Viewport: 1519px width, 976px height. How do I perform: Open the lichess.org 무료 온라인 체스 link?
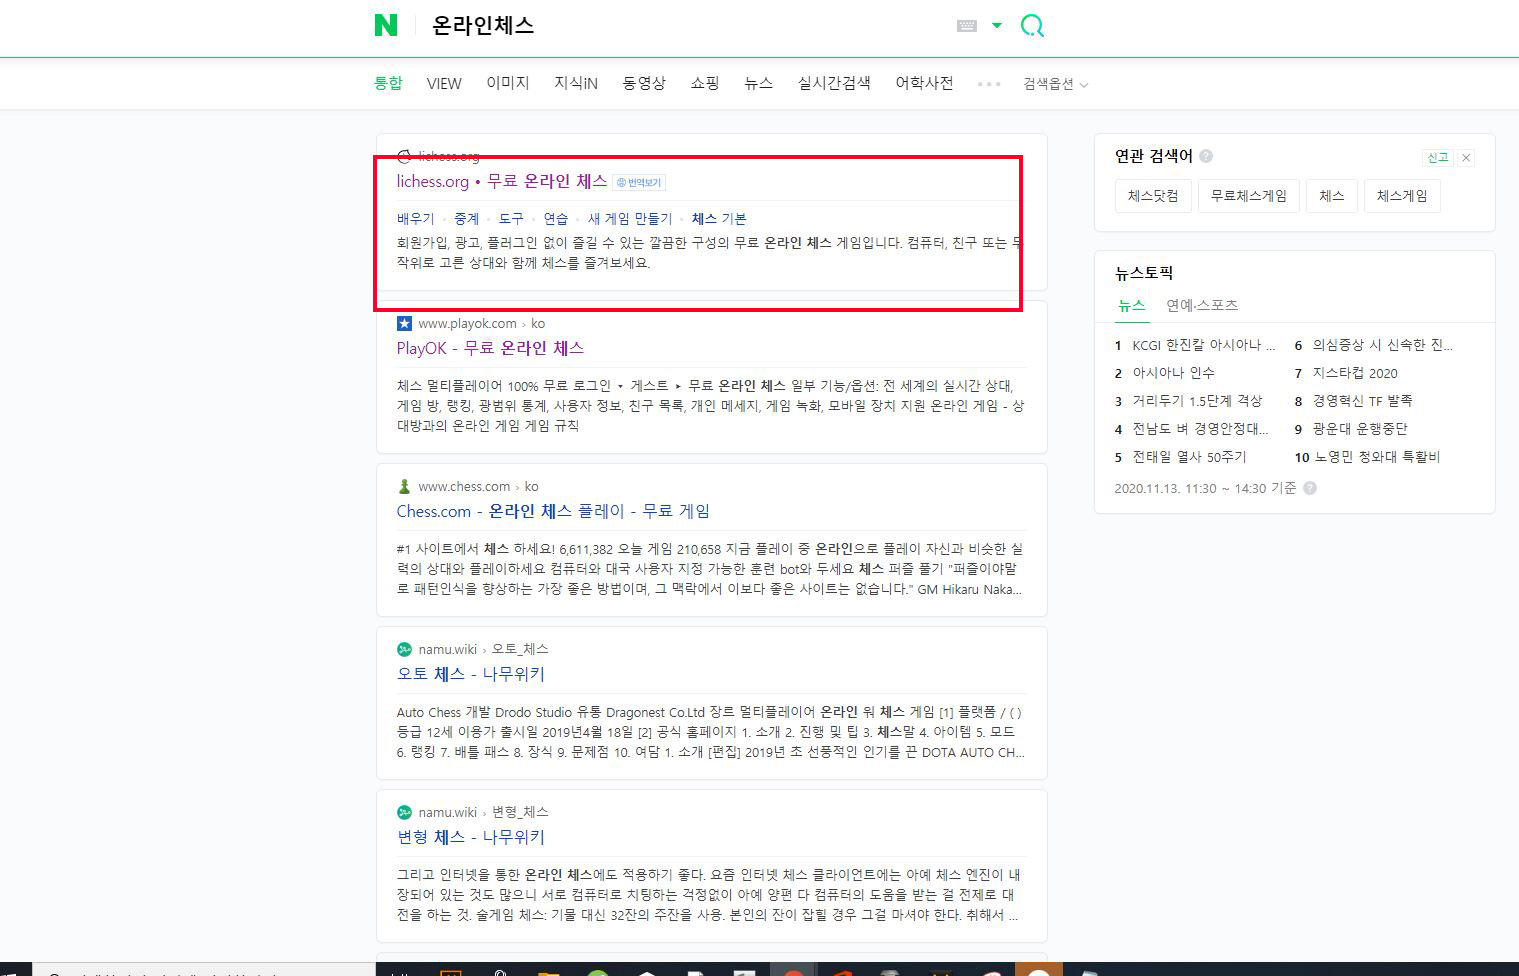coord(502,181)
